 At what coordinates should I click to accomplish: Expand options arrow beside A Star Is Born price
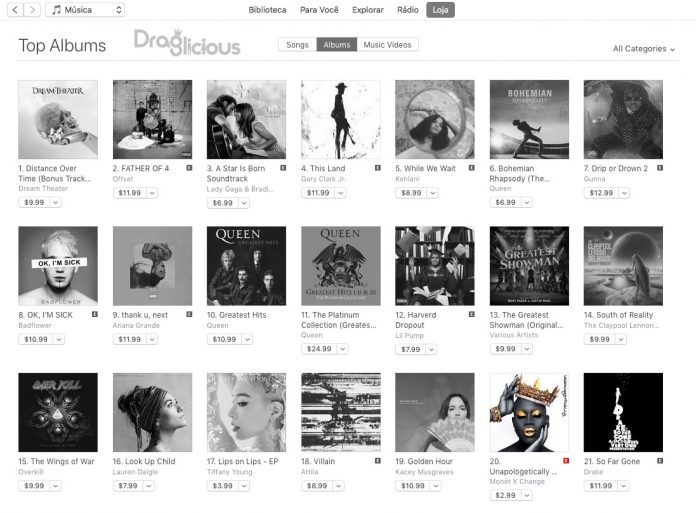[244, 203]
